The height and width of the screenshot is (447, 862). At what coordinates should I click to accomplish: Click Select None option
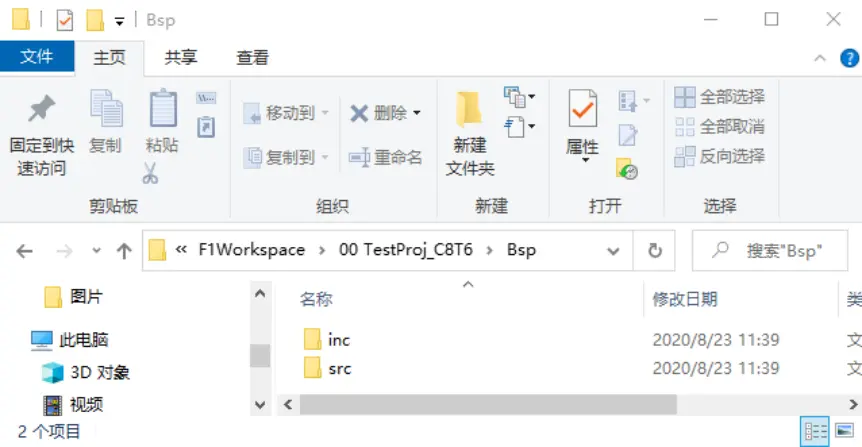click(x=720, y=127)
